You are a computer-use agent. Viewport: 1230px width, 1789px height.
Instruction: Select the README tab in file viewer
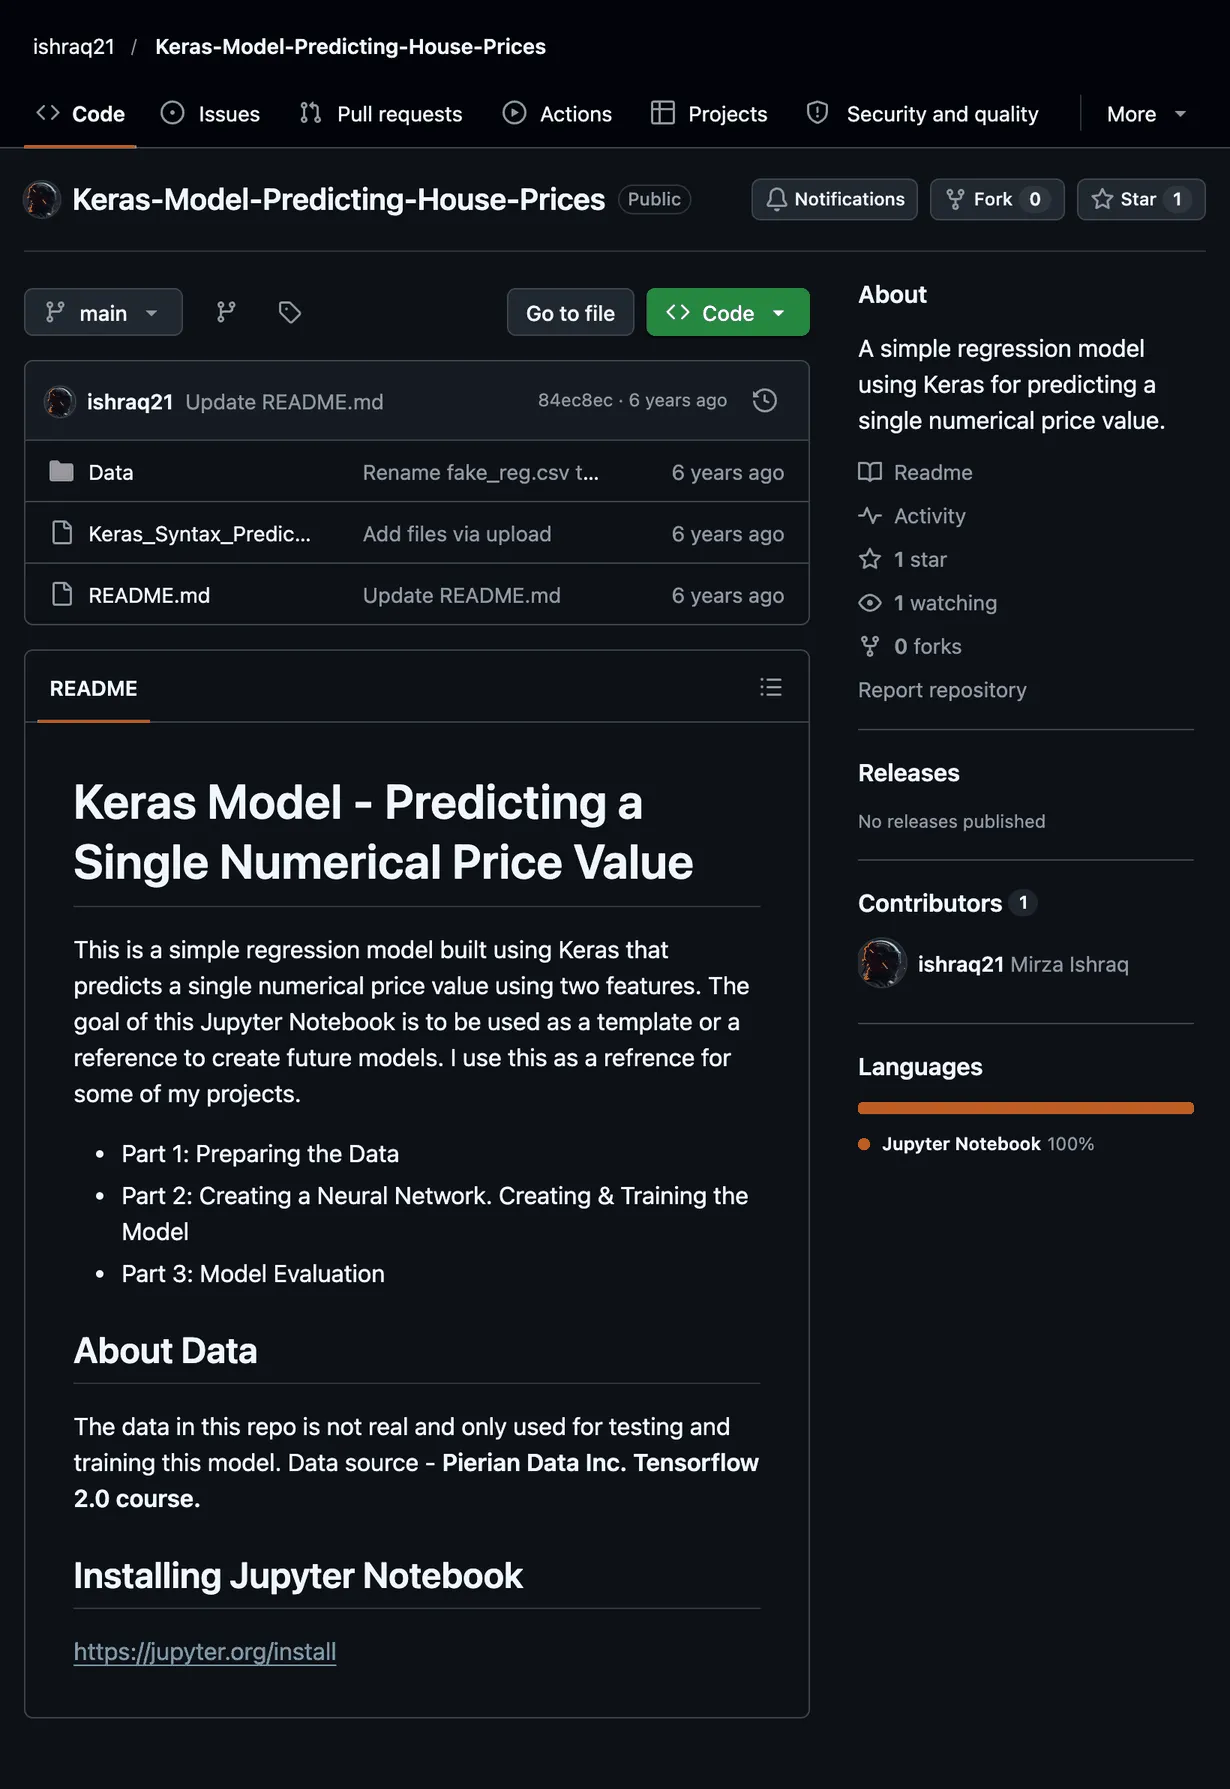tap(94, 688)
